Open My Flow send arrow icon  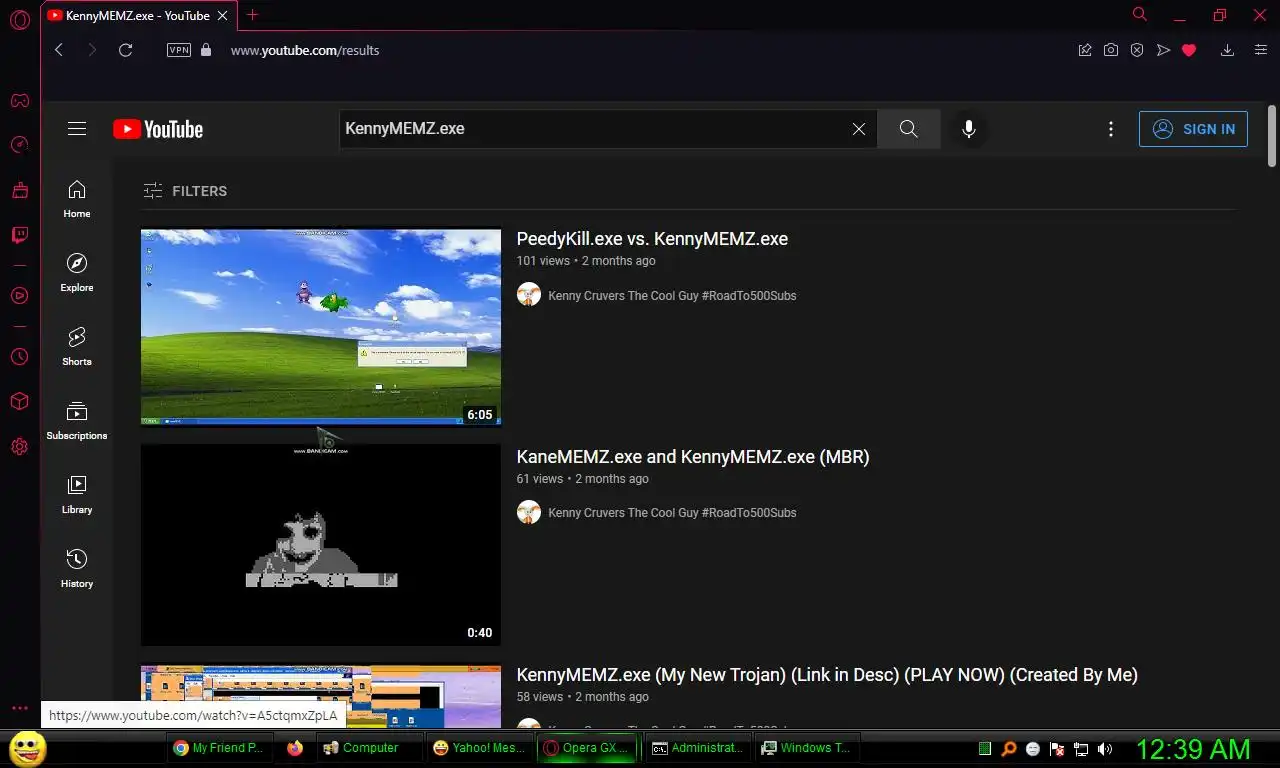click(x=1163, y=50)
